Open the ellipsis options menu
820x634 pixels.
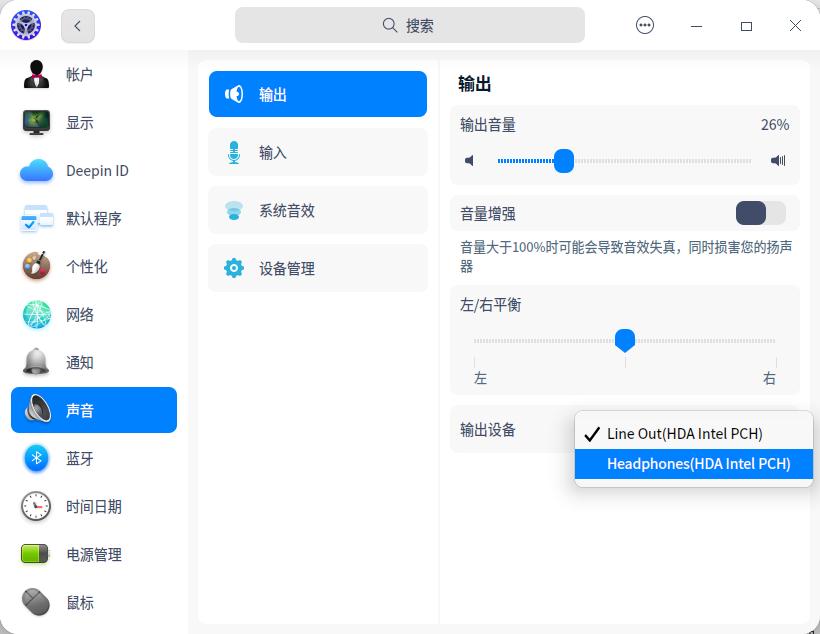coord(645,25)
